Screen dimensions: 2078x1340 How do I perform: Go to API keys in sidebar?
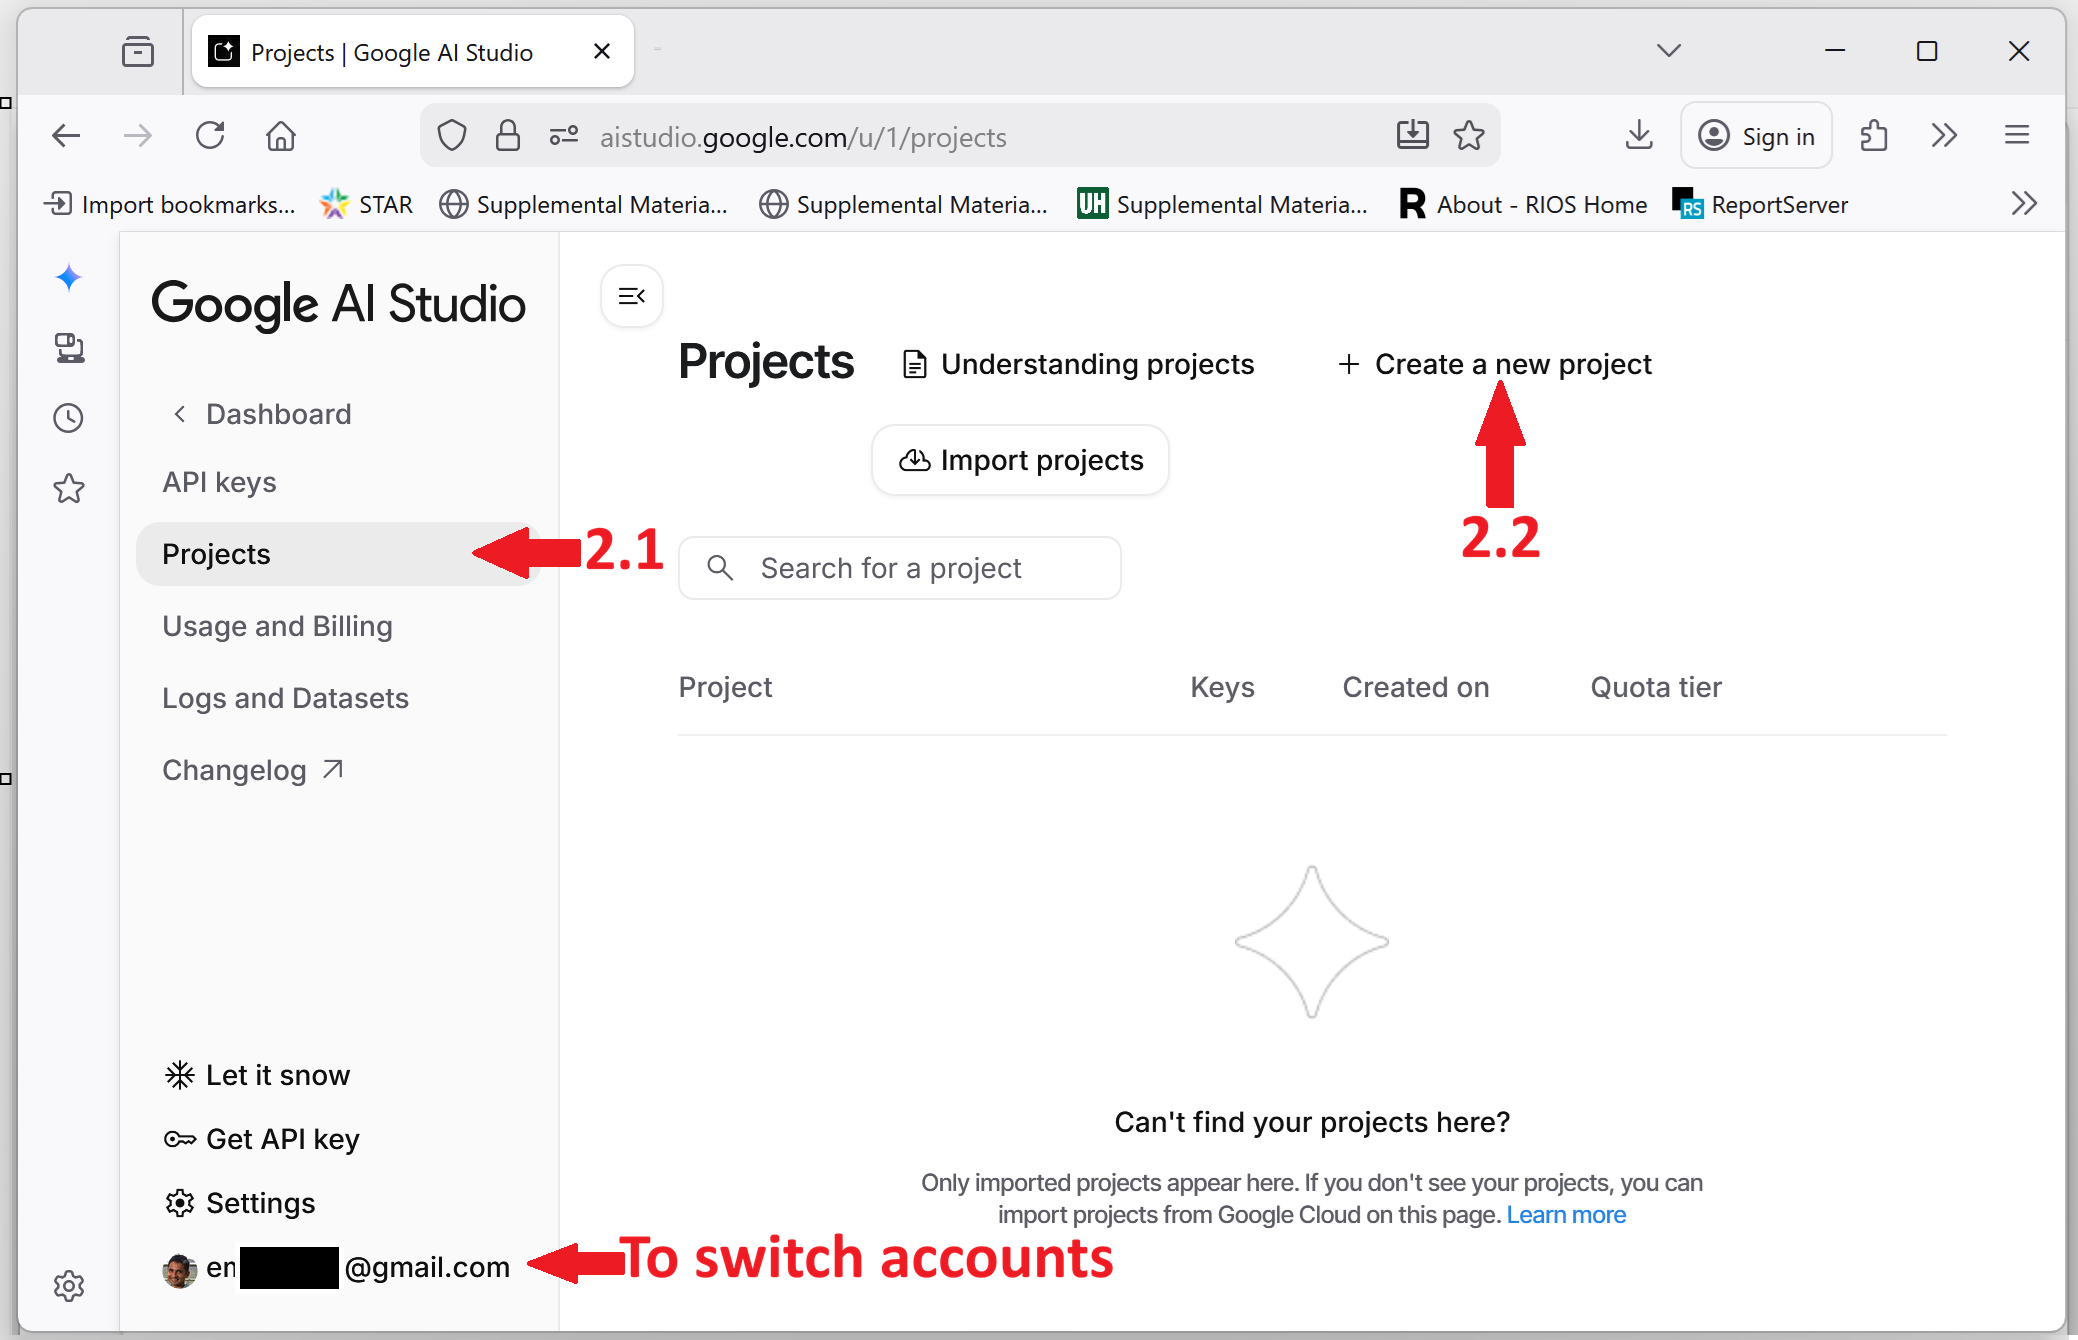point(219,482)
